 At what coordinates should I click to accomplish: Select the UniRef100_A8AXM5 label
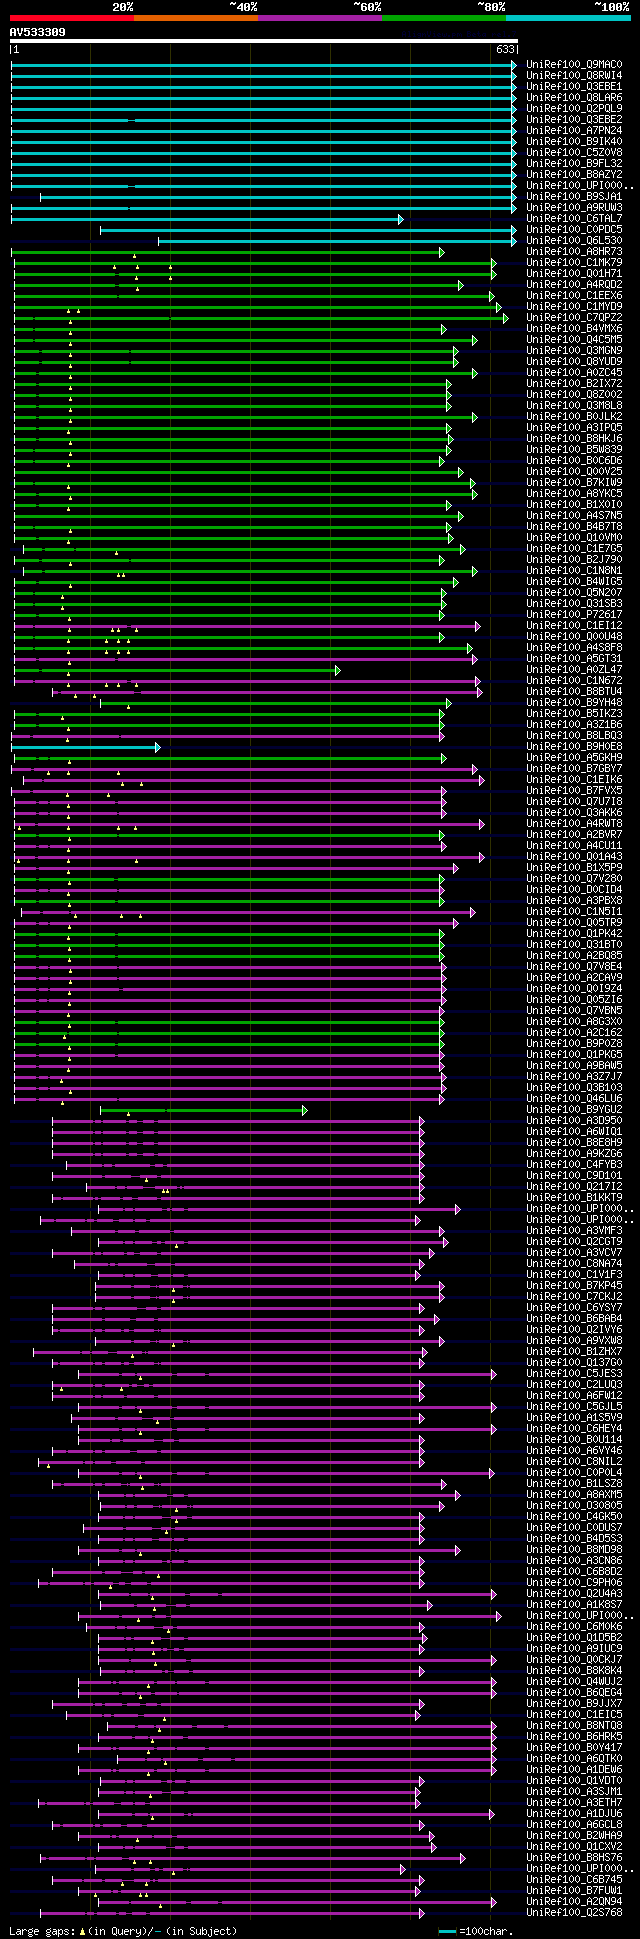(574, 1495)
